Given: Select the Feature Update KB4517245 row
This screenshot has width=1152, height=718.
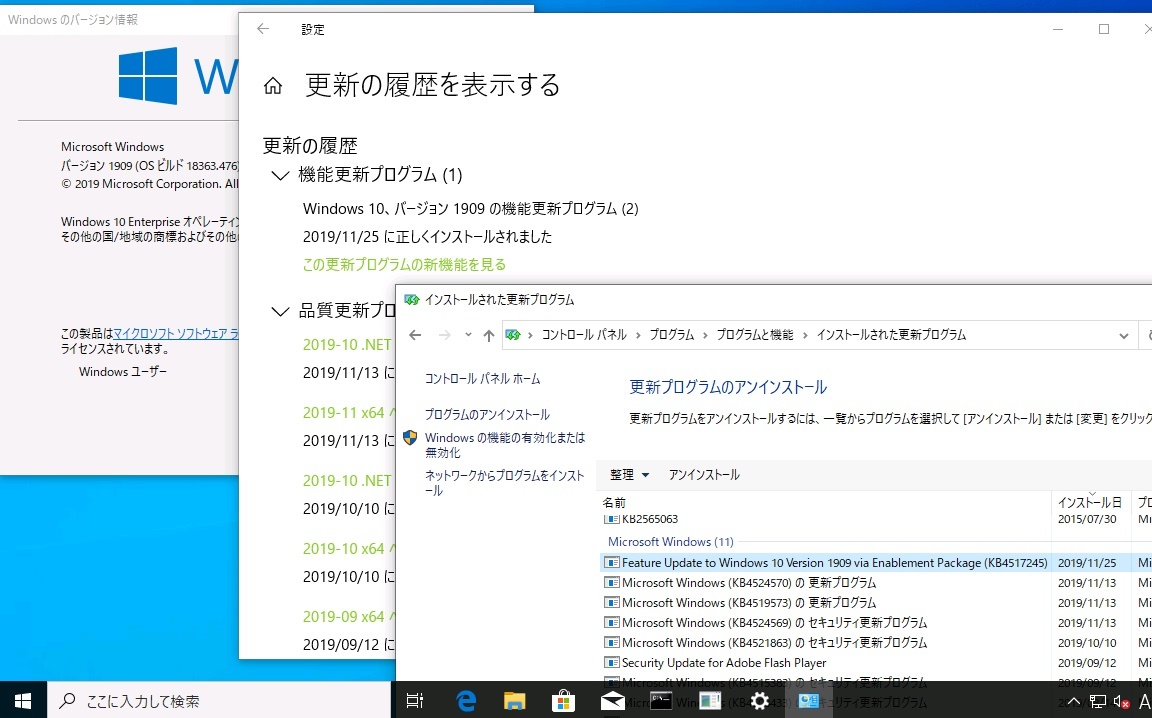Looking at the screenshot, I should tap(874, 563).
